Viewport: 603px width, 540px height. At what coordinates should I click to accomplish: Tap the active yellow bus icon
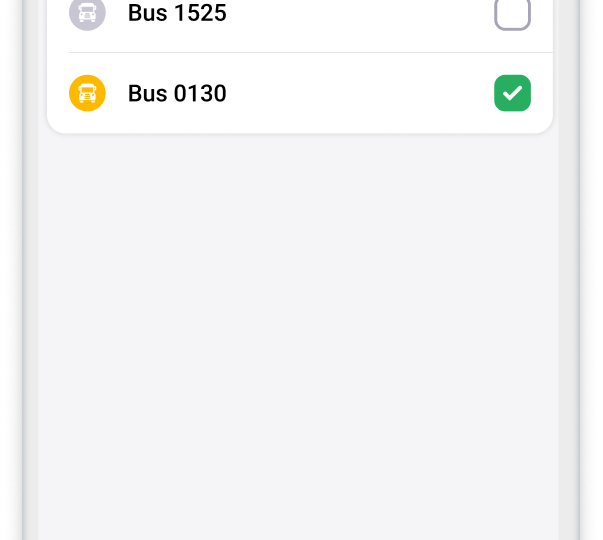[87, 93]
